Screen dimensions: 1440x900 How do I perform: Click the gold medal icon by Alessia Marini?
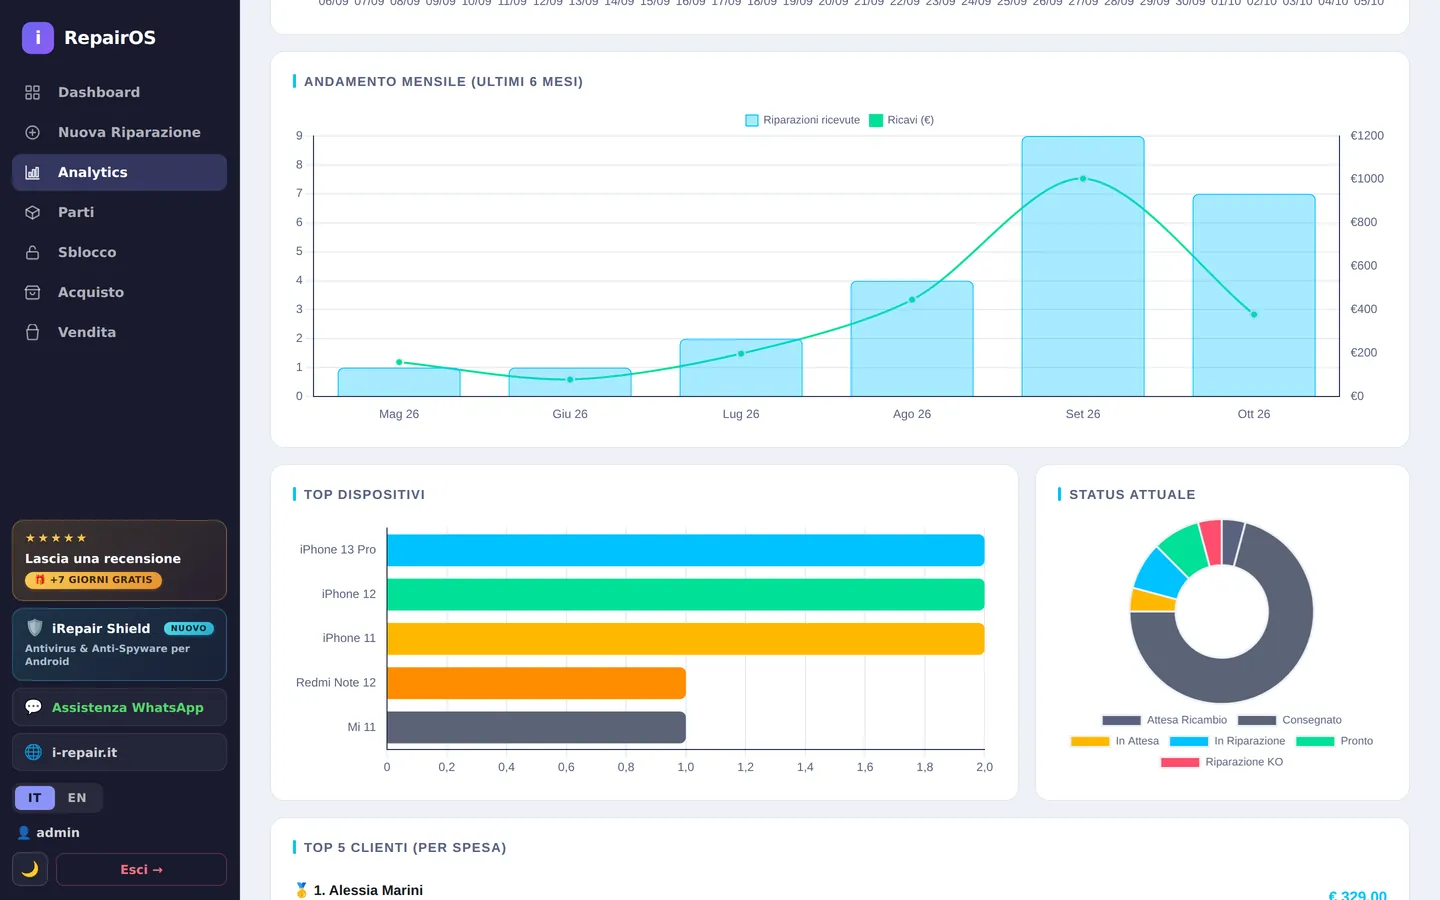pyautogui.click(x=301, y=890)
